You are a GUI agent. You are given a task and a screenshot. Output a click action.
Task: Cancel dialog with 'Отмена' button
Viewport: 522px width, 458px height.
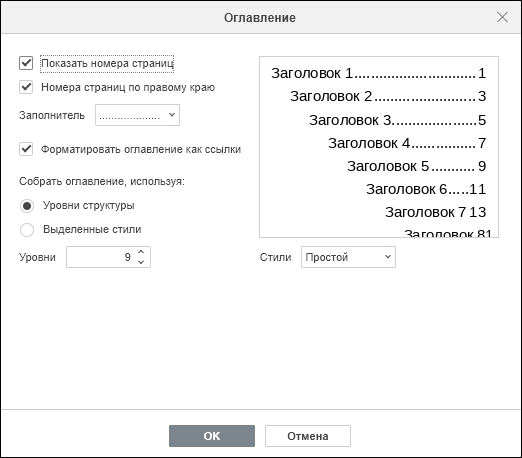tap(308, 436)
